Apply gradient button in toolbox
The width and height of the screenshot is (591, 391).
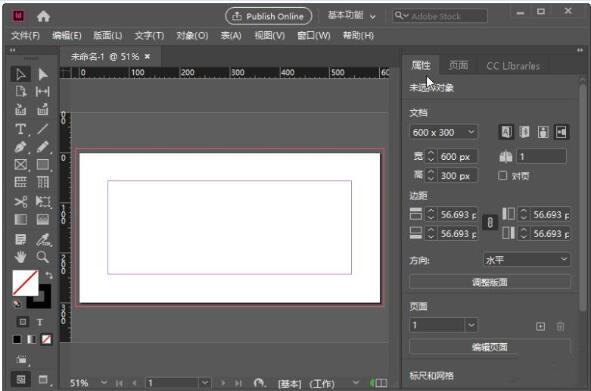31,339
